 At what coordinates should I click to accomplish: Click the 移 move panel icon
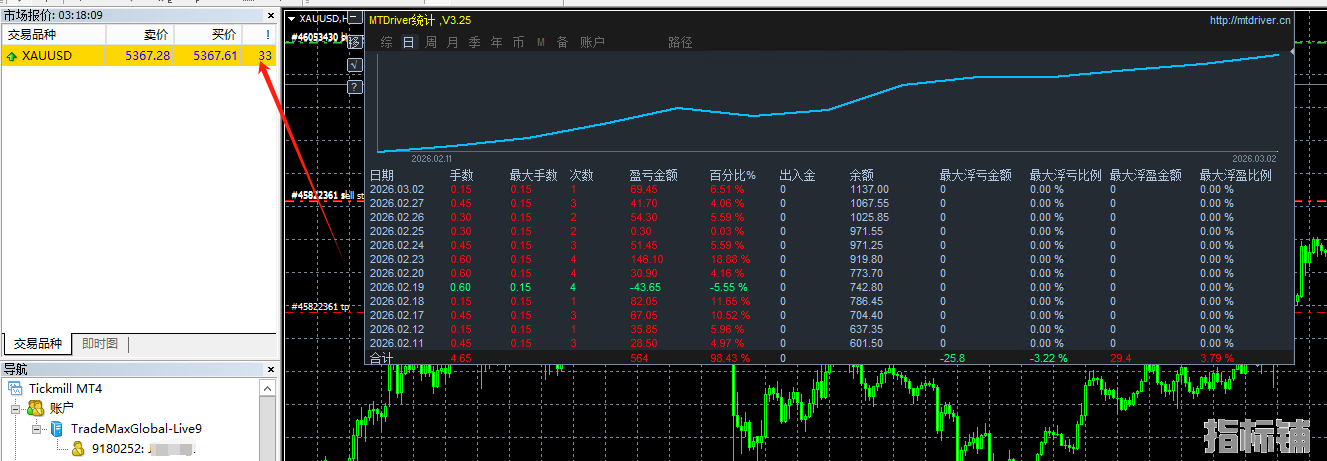tap(354, 42)
